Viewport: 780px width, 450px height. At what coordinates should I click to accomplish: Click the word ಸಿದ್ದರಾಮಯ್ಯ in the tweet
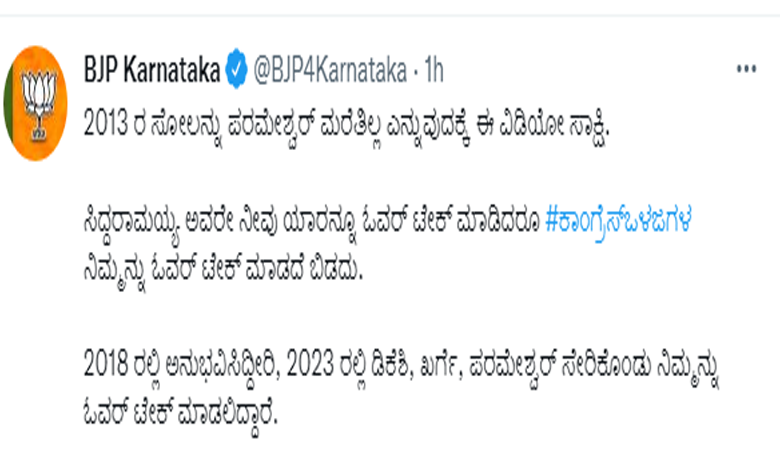(131, 223)
